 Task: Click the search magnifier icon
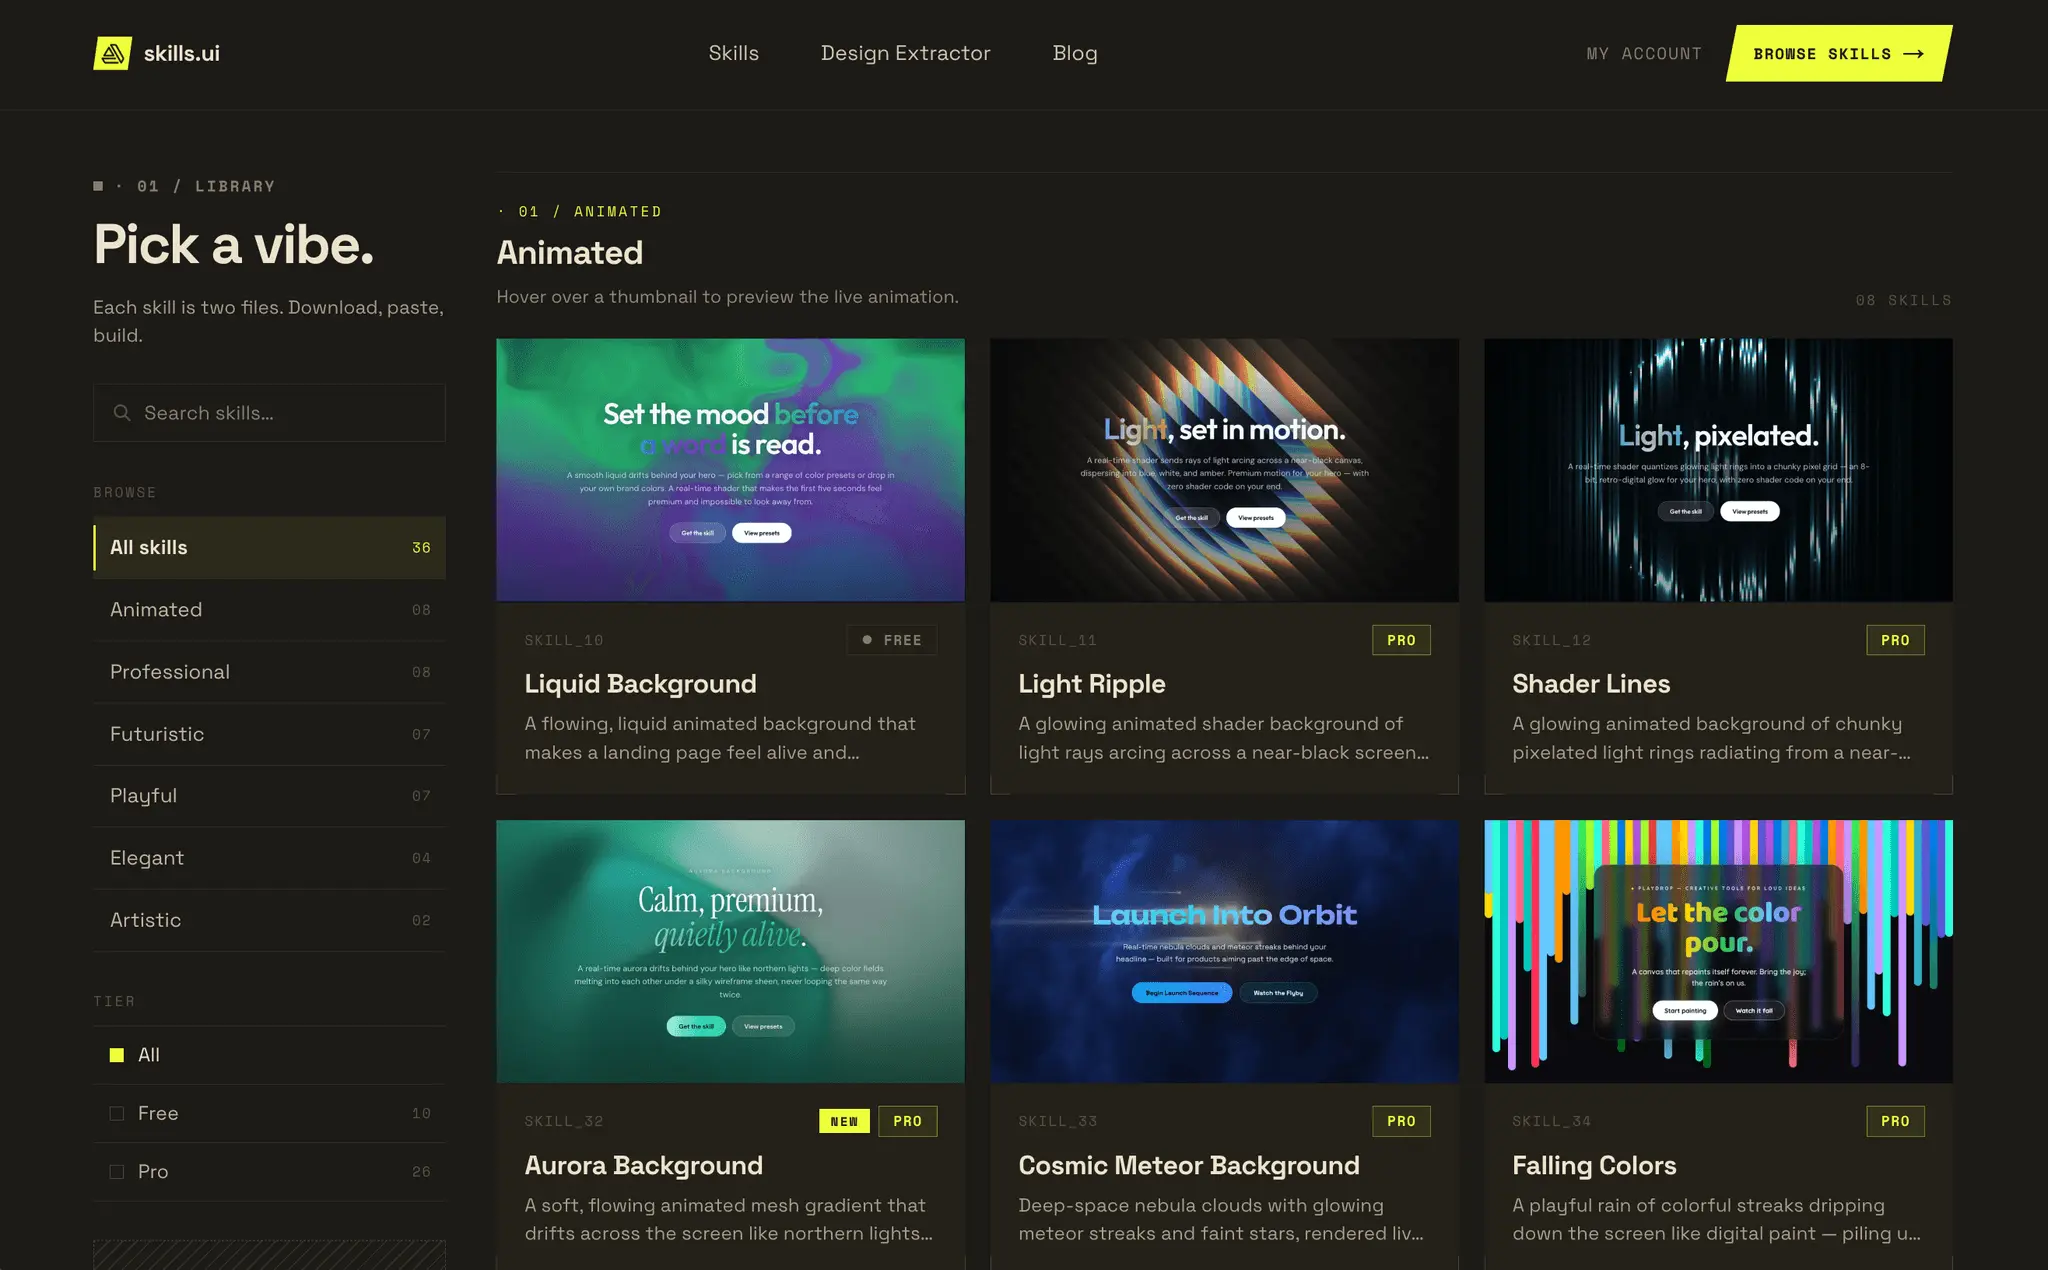[x=122, y=413]
